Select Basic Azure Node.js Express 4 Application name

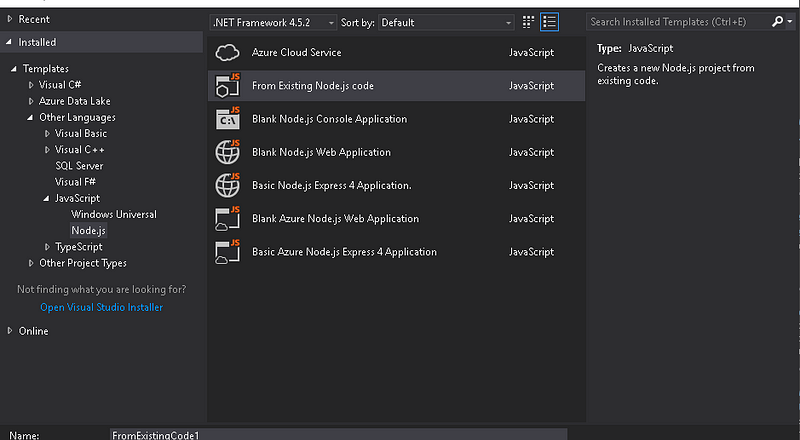pos(344,252)
